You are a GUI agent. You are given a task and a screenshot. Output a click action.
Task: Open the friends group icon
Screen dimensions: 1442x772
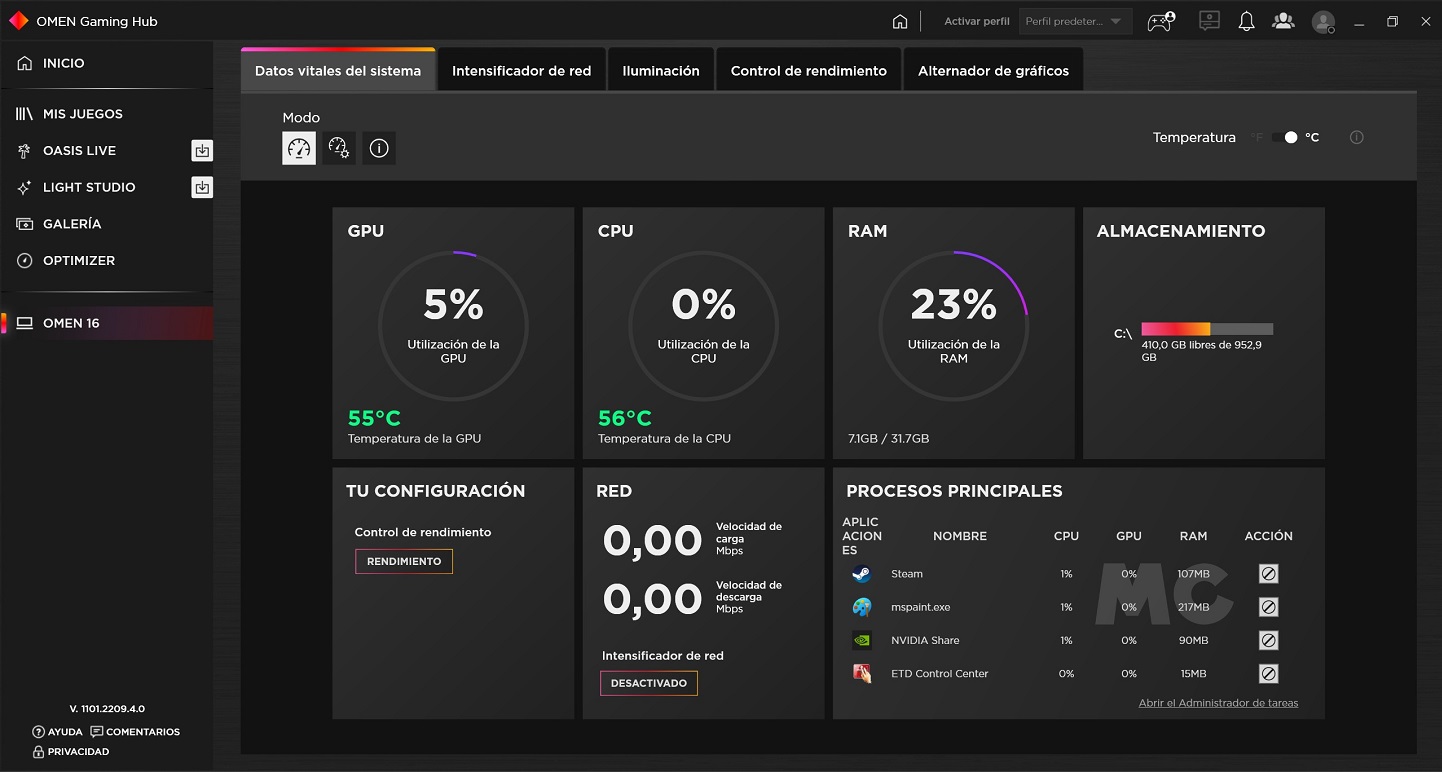(1282, 21)
